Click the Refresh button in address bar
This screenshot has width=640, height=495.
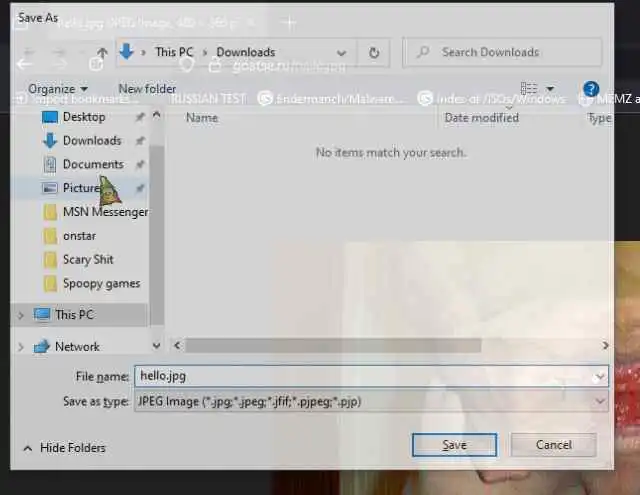pos(373,53)
